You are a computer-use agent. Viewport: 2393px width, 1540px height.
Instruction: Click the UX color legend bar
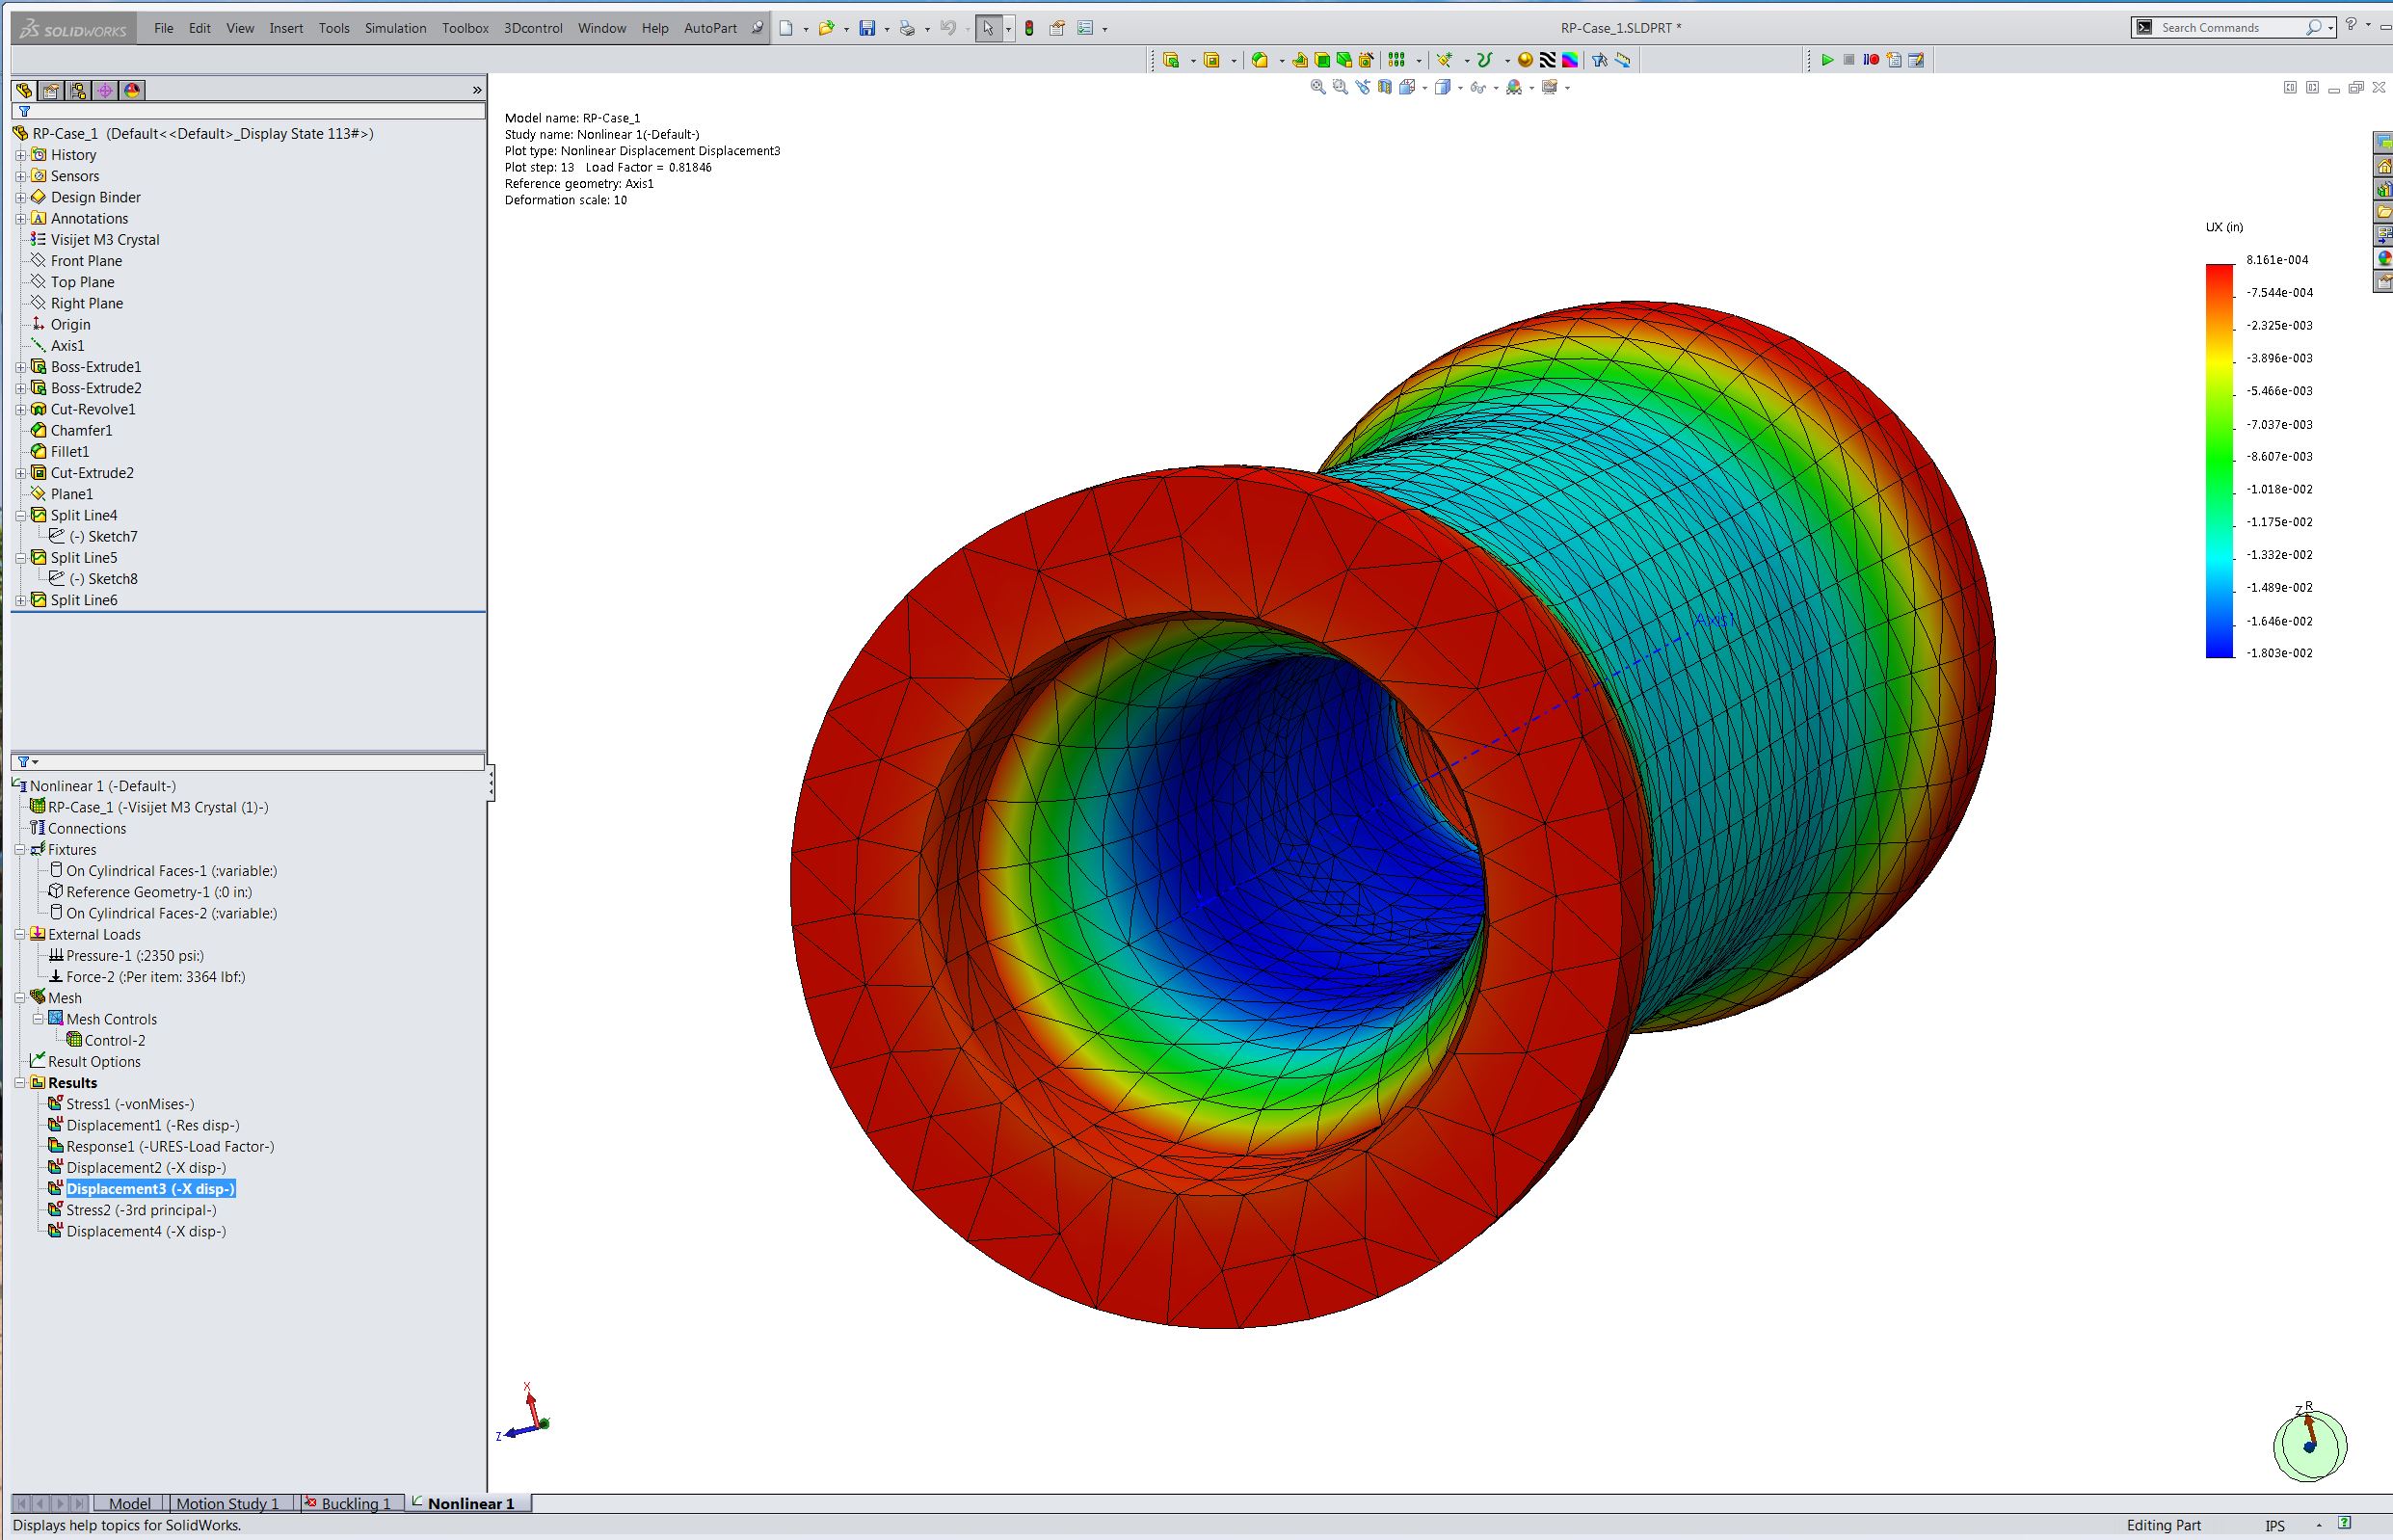pos(2219,461)
